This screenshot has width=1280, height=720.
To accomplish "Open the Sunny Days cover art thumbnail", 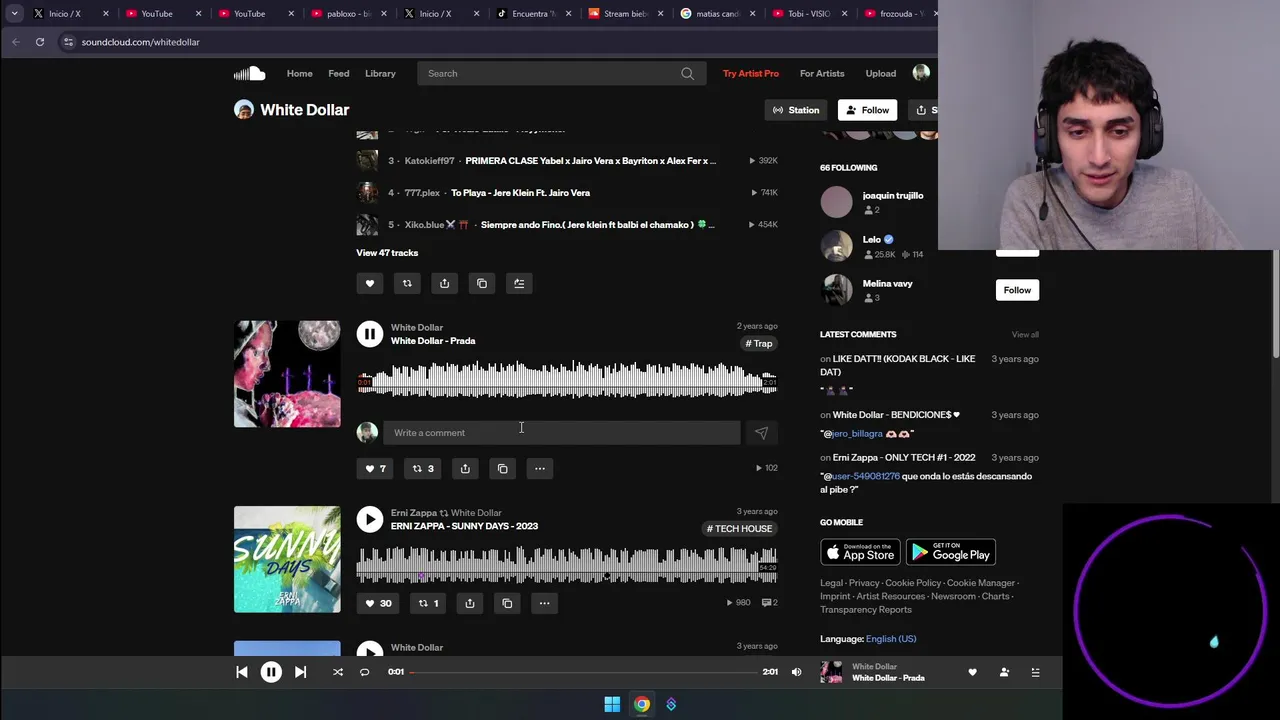I will (x=287, y=559).
